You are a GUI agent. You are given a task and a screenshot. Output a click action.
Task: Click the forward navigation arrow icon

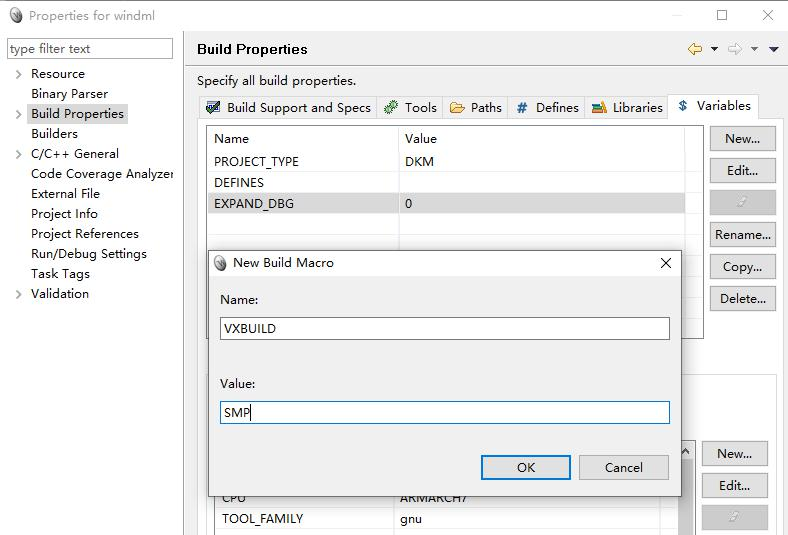point(735,49)
